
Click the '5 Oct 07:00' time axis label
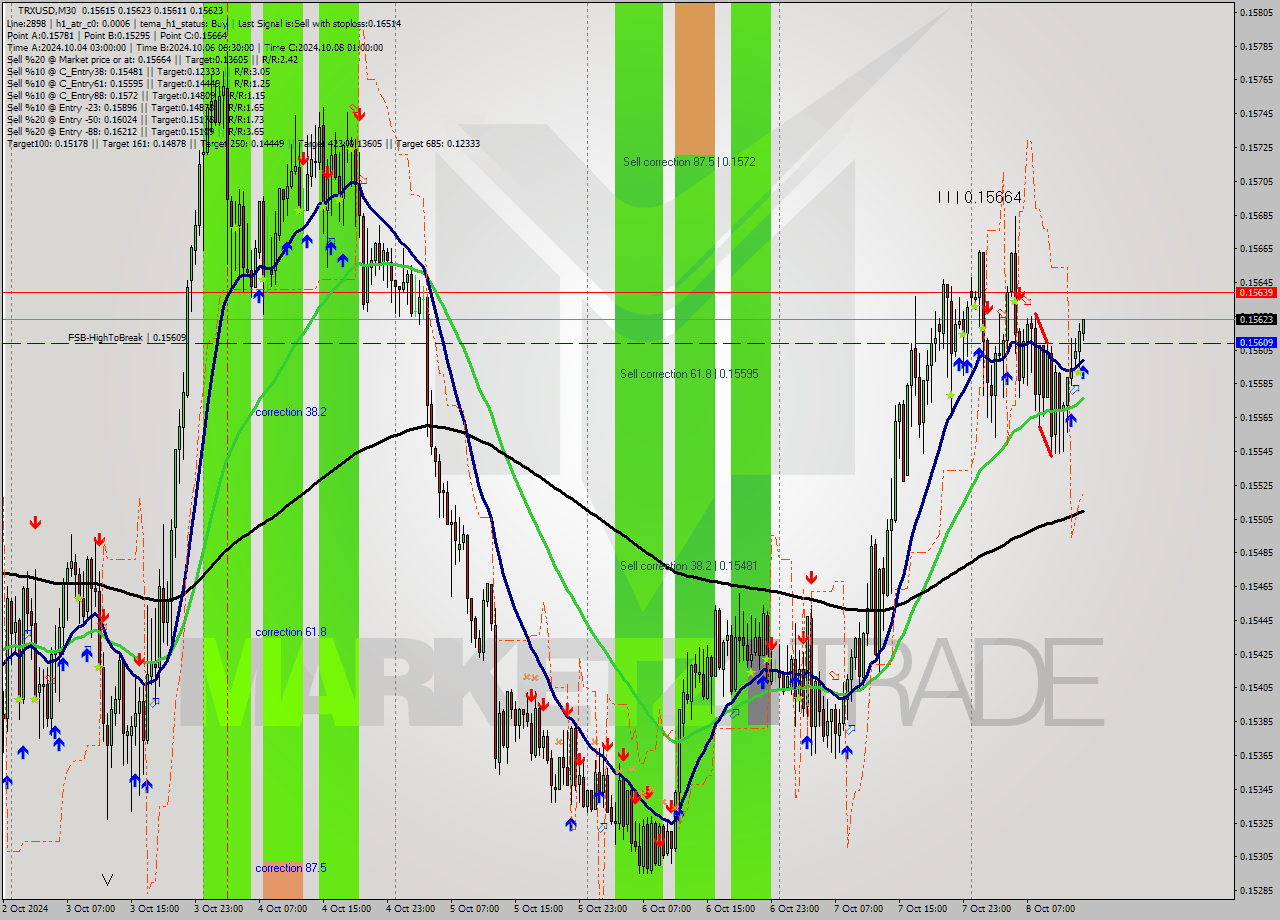coord(474,909)
